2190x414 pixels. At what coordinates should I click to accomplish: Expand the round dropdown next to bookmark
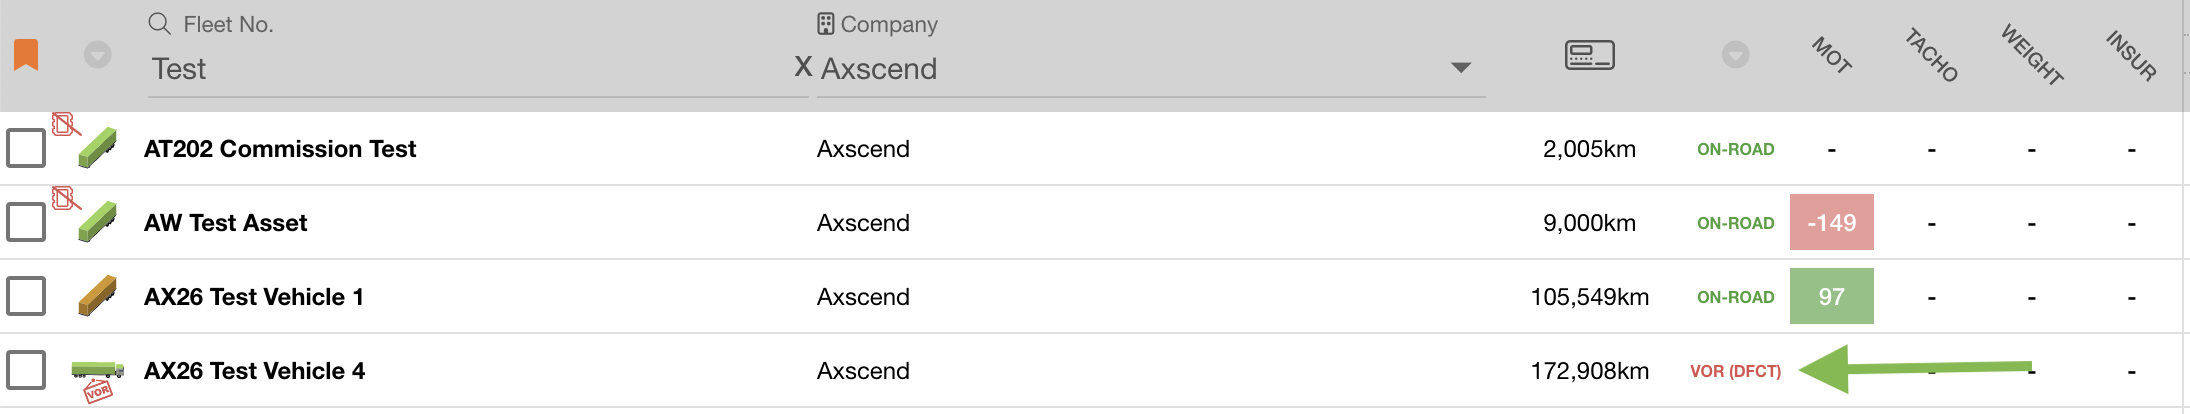coord(97,54)
